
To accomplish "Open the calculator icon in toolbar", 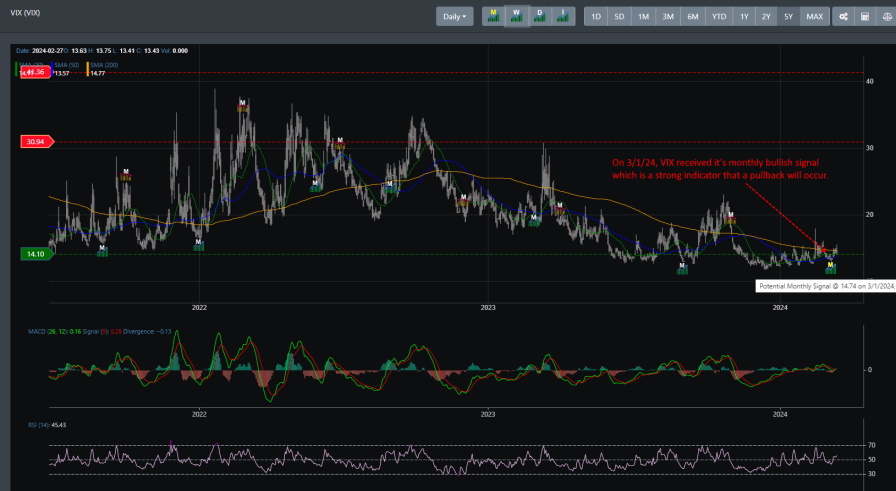I will (x=865, y=17).
